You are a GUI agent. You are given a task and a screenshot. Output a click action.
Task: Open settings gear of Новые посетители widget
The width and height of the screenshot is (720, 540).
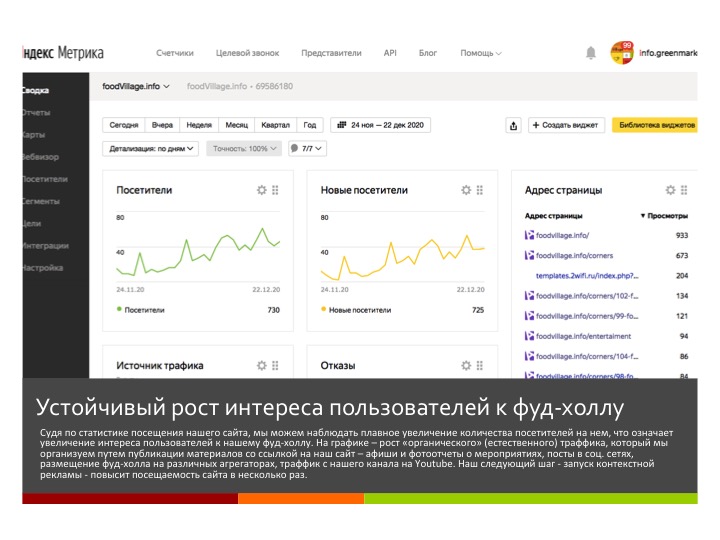466,190
